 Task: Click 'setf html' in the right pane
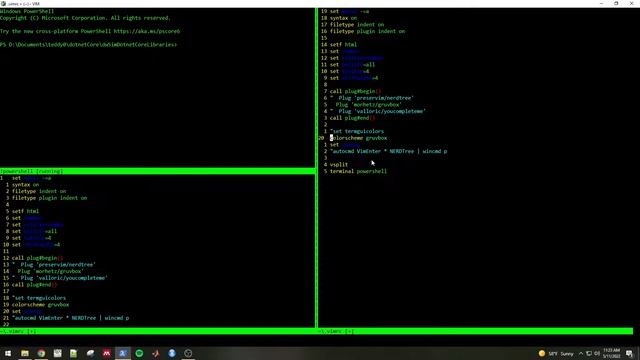tap(343, 44)
